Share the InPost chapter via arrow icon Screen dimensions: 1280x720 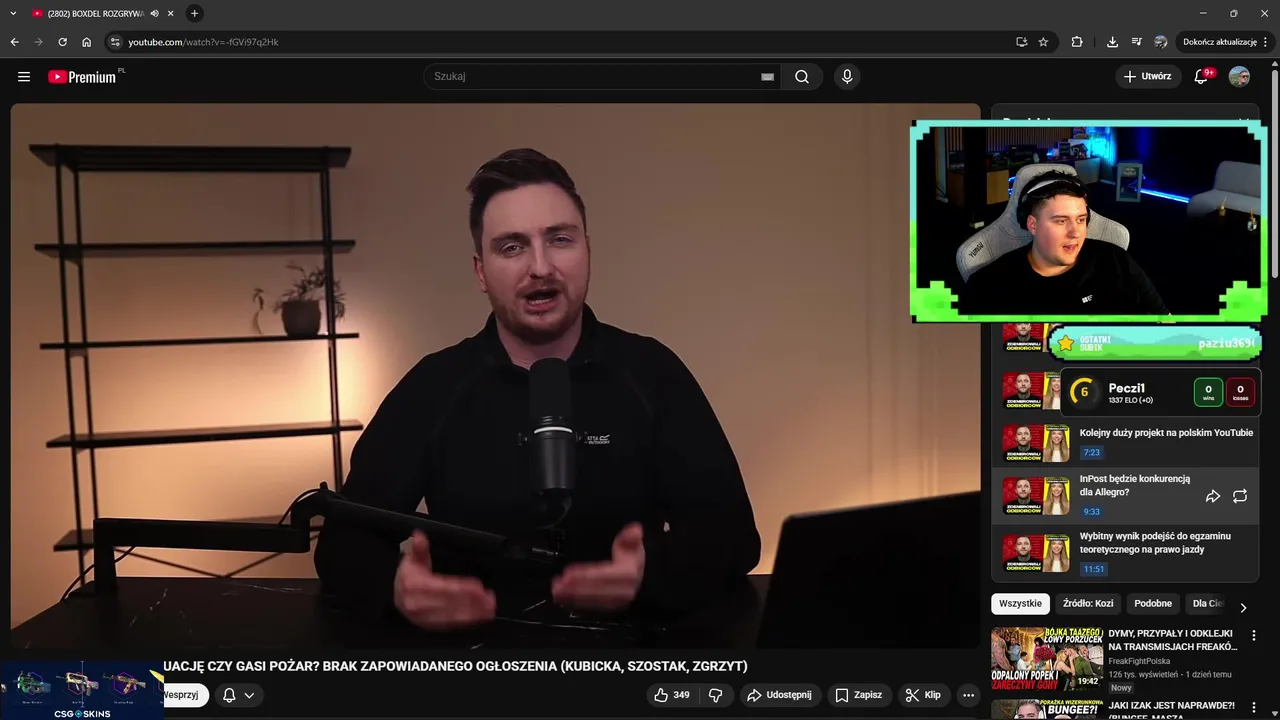coord(1212,496)
